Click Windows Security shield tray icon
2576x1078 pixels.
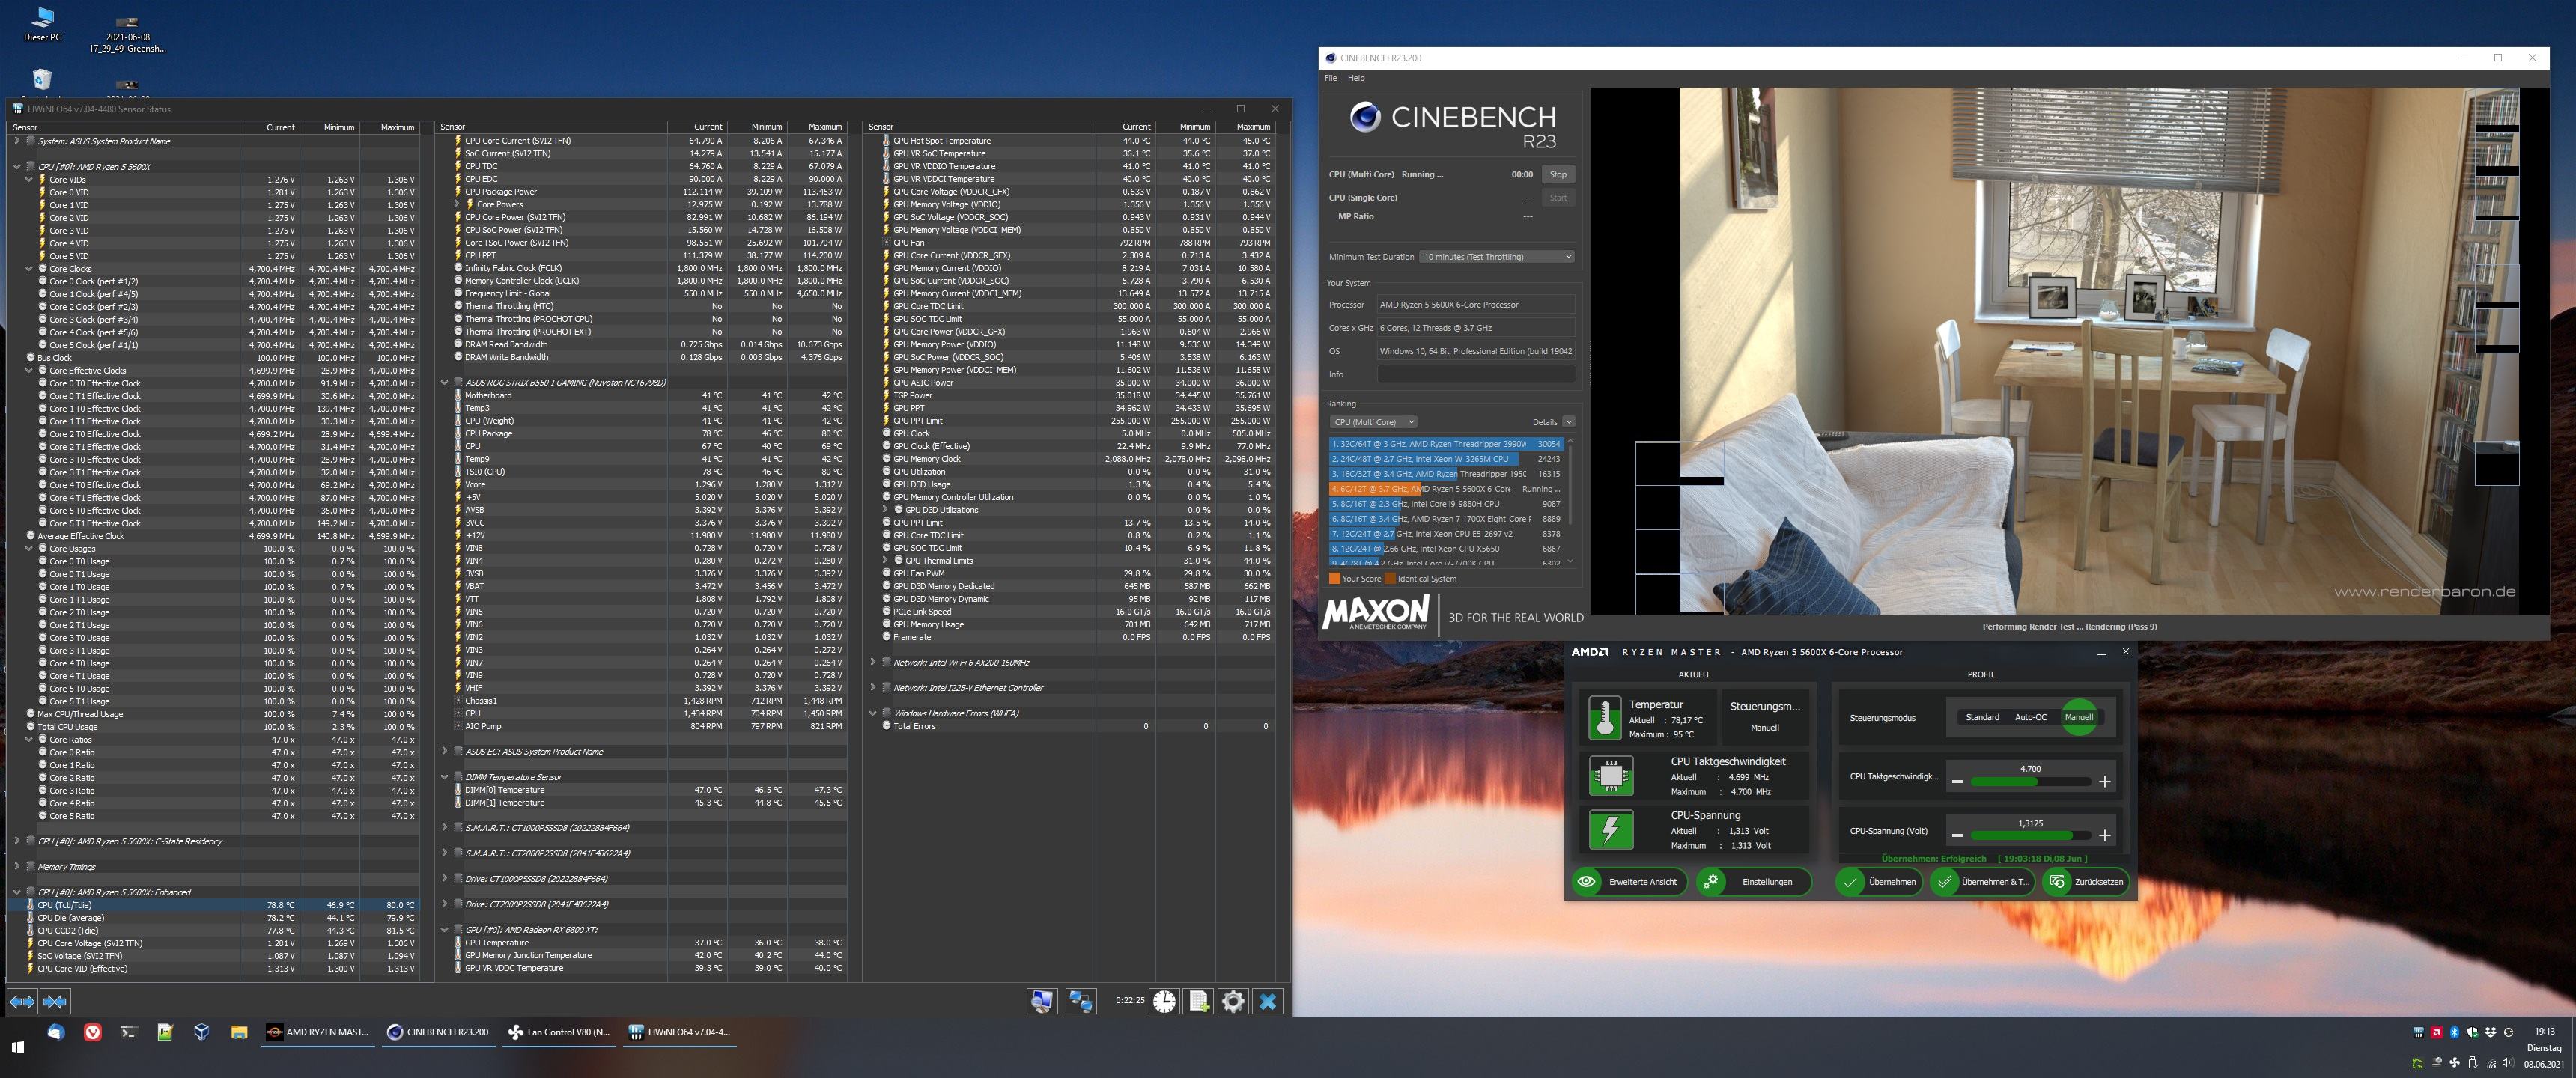2472,1032
